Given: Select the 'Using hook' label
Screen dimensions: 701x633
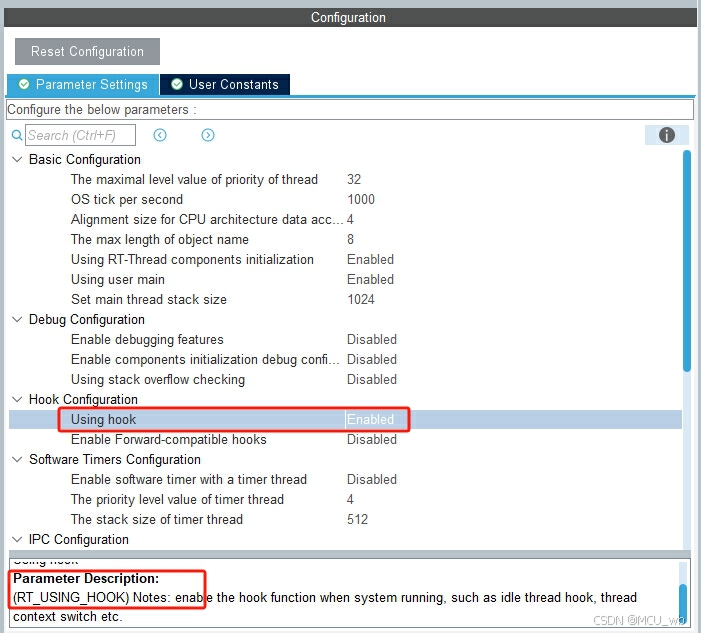Looking at the screenshot, I should pos(103,420).
